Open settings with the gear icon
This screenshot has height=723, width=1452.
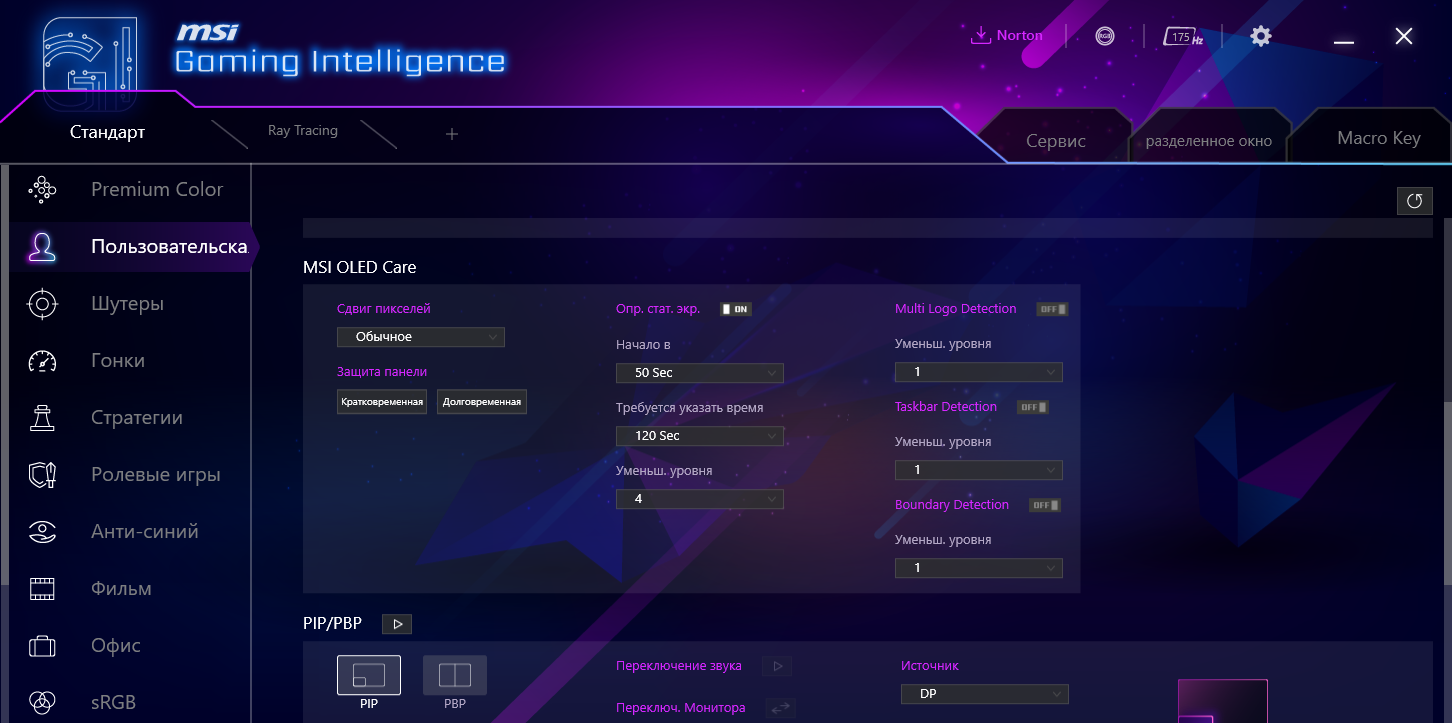pos(1261,36)
